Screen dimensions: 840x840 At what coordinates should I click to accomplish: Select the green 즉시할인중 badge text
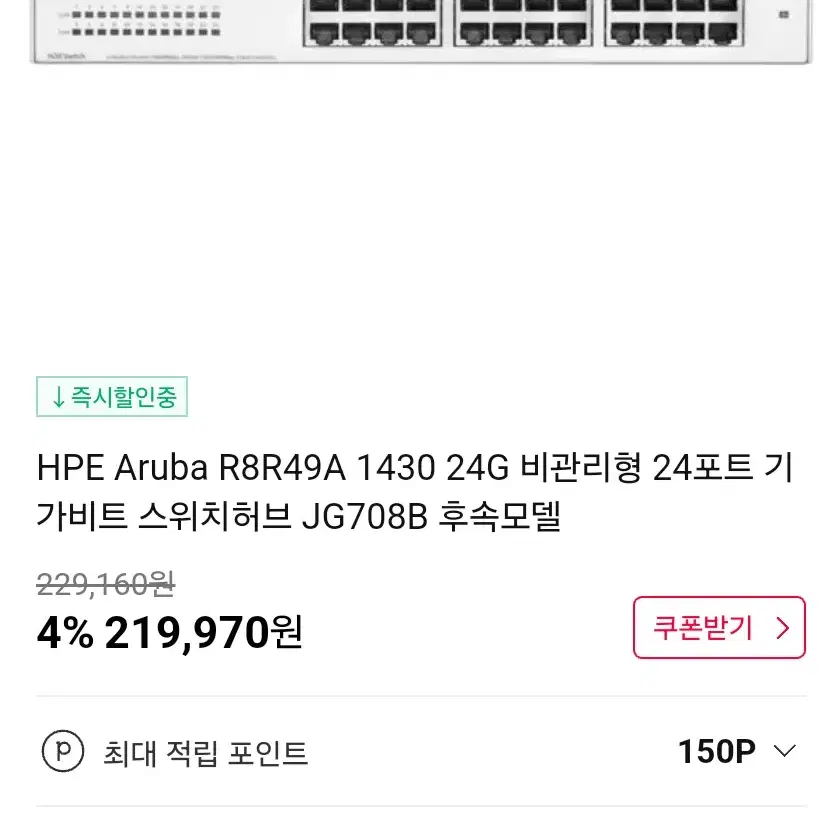[x=124, y=397]
